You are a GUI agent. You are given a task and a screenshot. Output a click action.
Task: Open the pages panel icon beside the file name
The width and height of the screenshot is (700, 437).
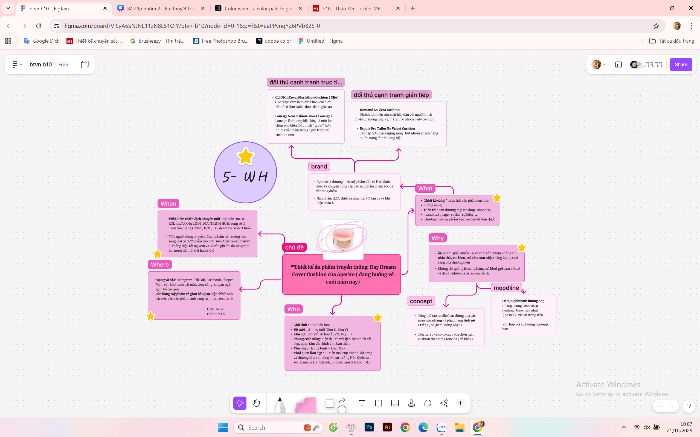click(x=84, y=65)
